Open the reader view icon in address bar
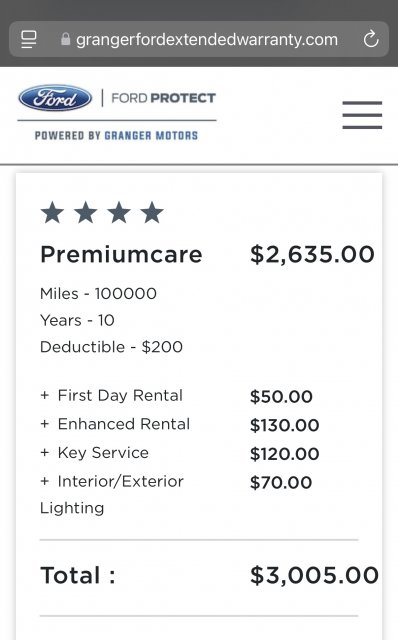This screenshot has width=398, height=640. pos(29,40)
